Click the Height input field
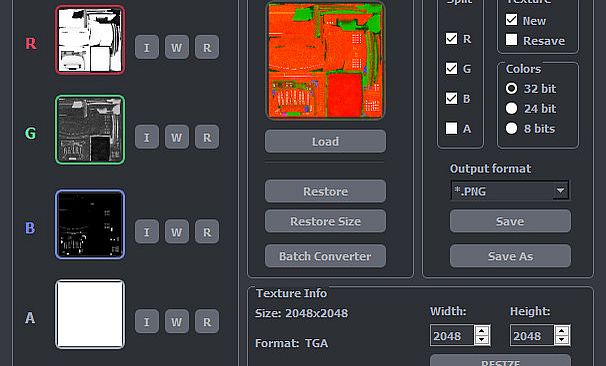Image resolution: width=606 pixels, height=366 pixels. (x=531, y=335)
